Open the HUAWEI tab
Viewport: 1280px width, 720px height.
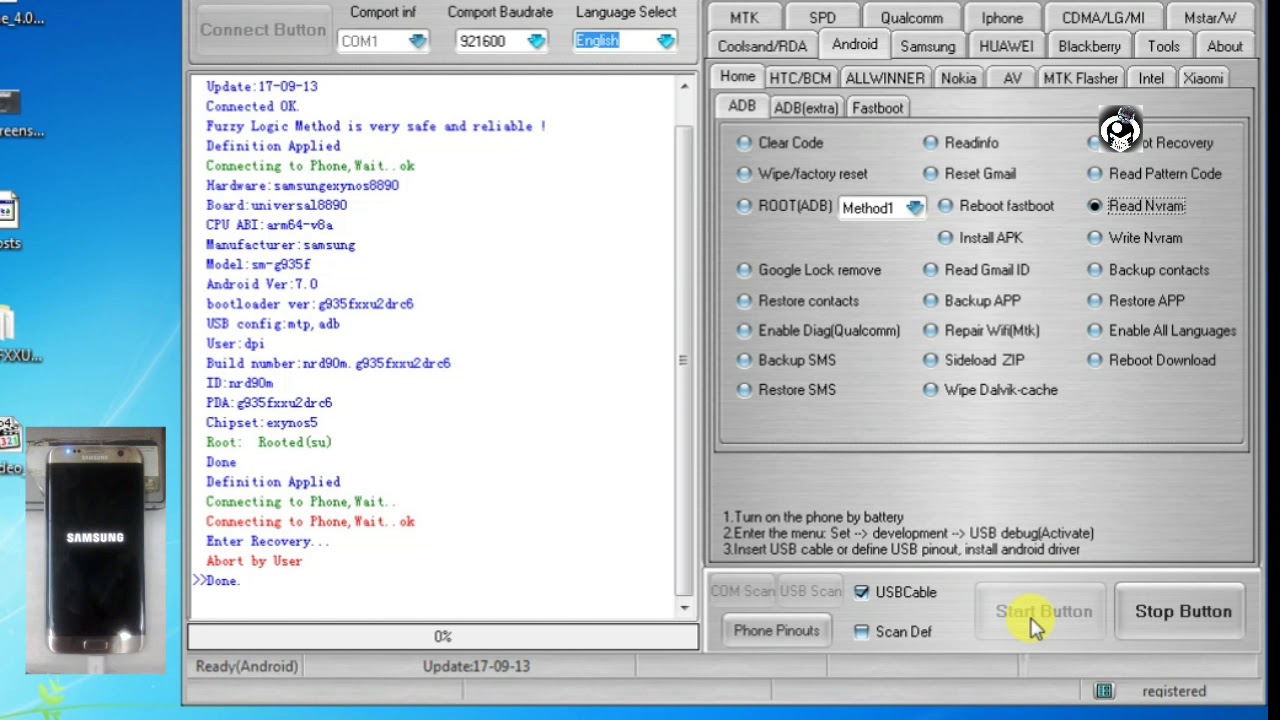1007,46
